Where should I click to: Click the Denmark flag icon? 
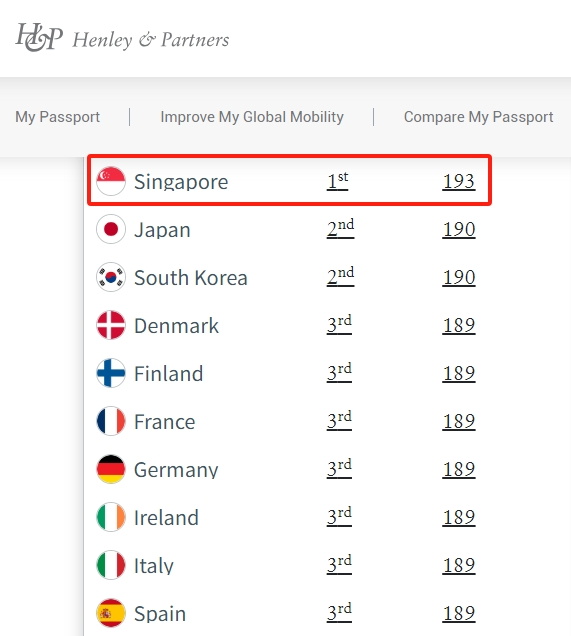pos(111,325)
